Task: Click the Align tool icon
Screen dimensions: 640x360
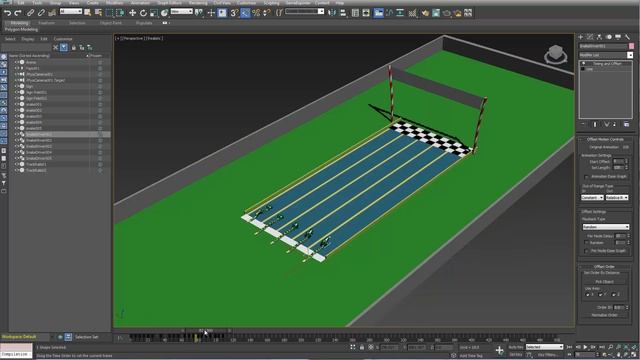Action: coord(343,13)
